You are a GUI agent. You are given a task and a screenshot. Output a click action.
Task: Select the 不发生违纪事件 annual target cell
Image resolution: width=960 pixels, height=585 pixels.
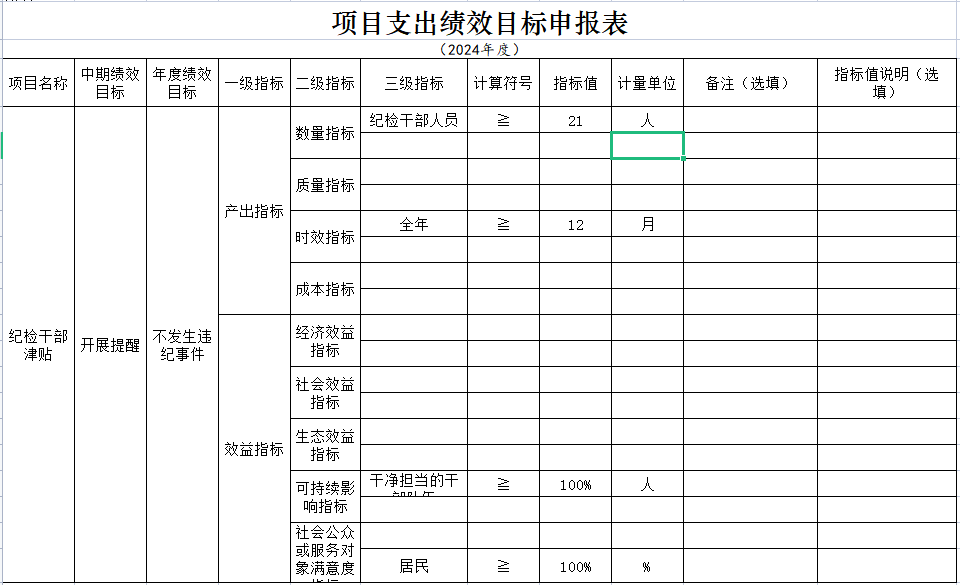(x=182, y=345)
